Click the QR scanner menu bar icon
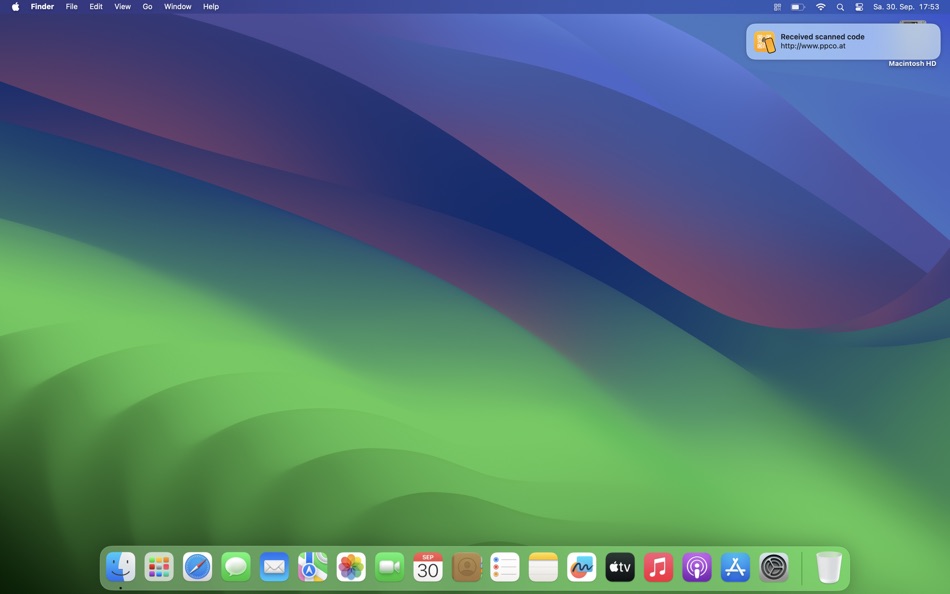 [777, 7]
